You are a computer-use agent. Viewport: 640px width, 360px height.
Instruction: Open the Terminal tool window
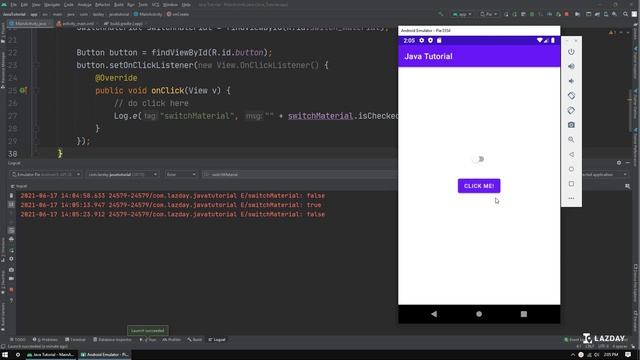(x=75, y=340)
